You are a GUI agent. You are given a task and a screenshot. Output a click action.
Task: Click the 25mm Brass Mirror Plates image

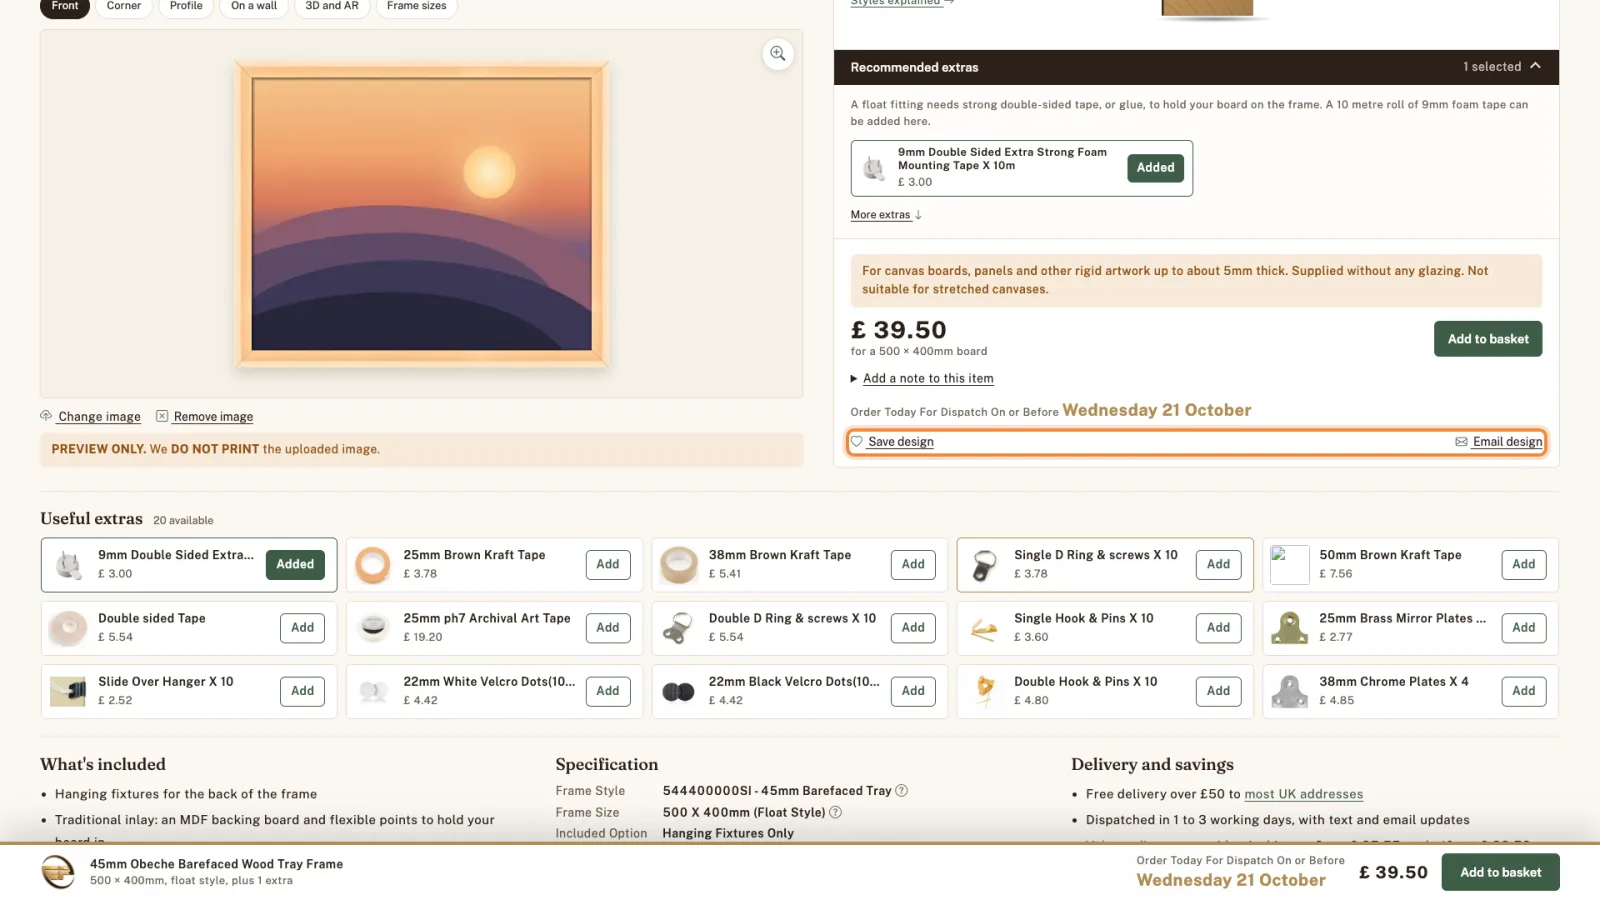point(1289,628)
